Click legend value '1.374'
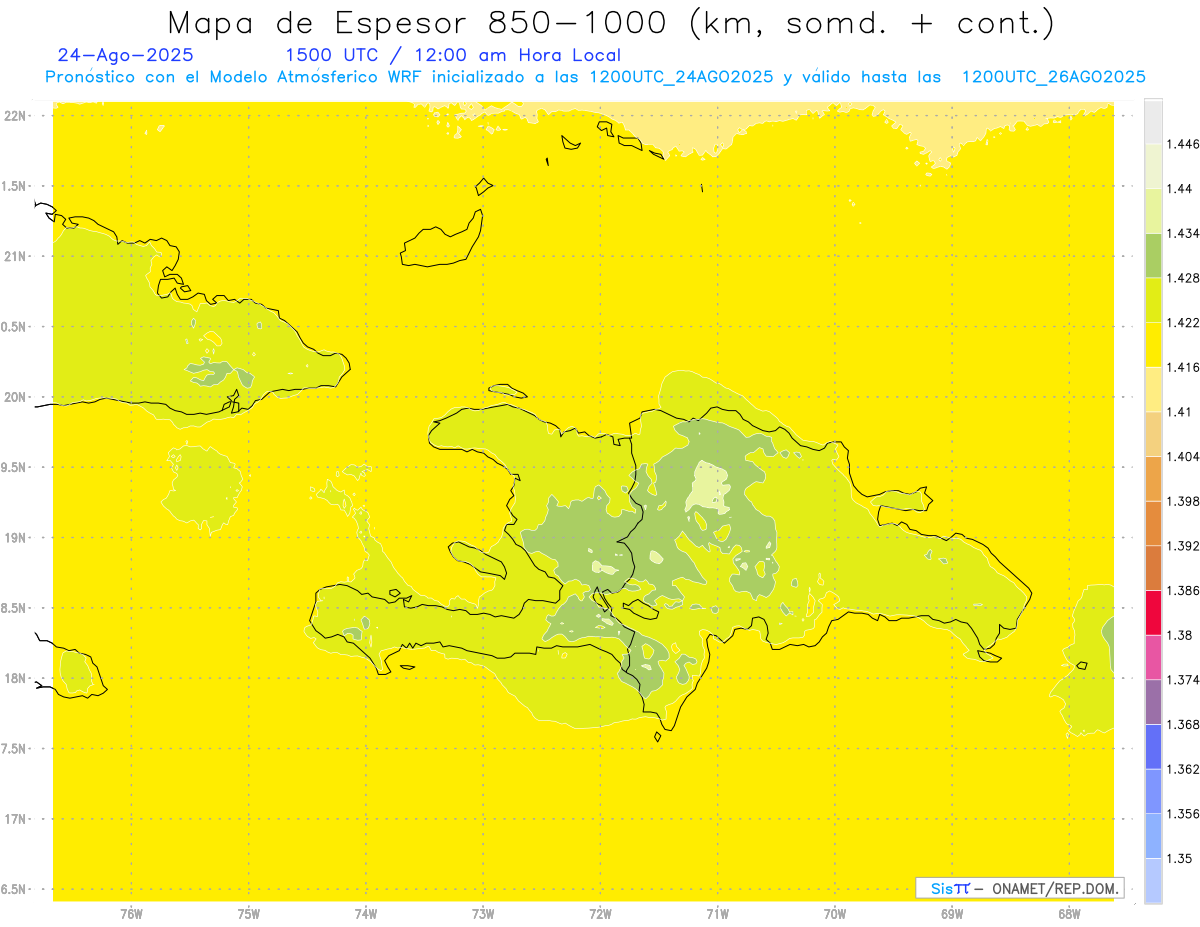 1183,680
